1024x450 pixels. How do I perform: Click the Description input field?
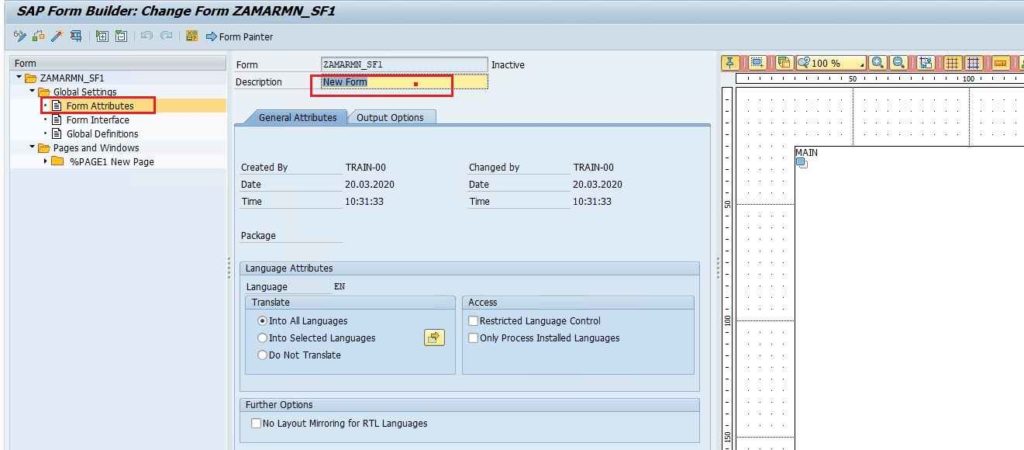click(404, 82)
